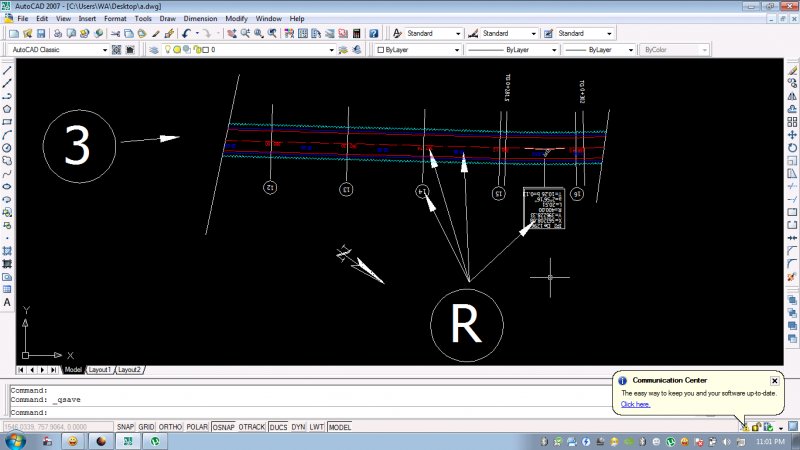The image size is (800, 450).
Task: Close the Communication Center balloon
Action: pos(774,381)
